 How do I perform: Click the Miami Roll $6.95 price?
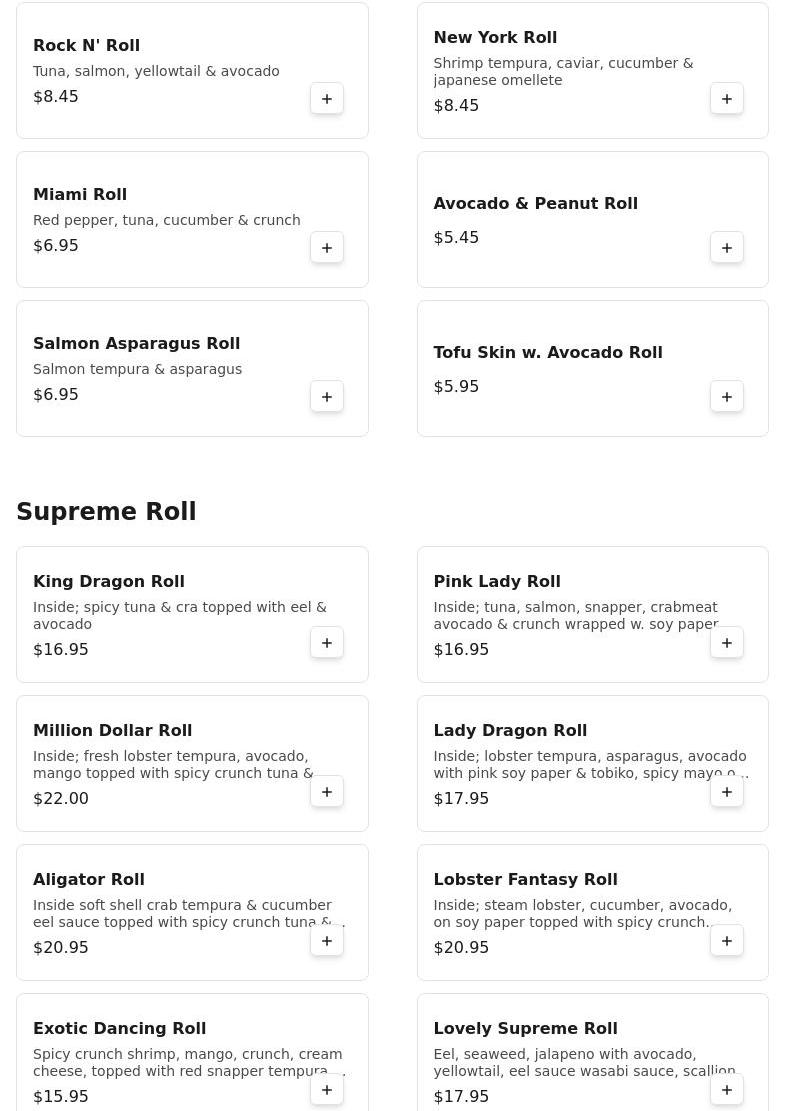pyautogui.click(x=56, y=246)
